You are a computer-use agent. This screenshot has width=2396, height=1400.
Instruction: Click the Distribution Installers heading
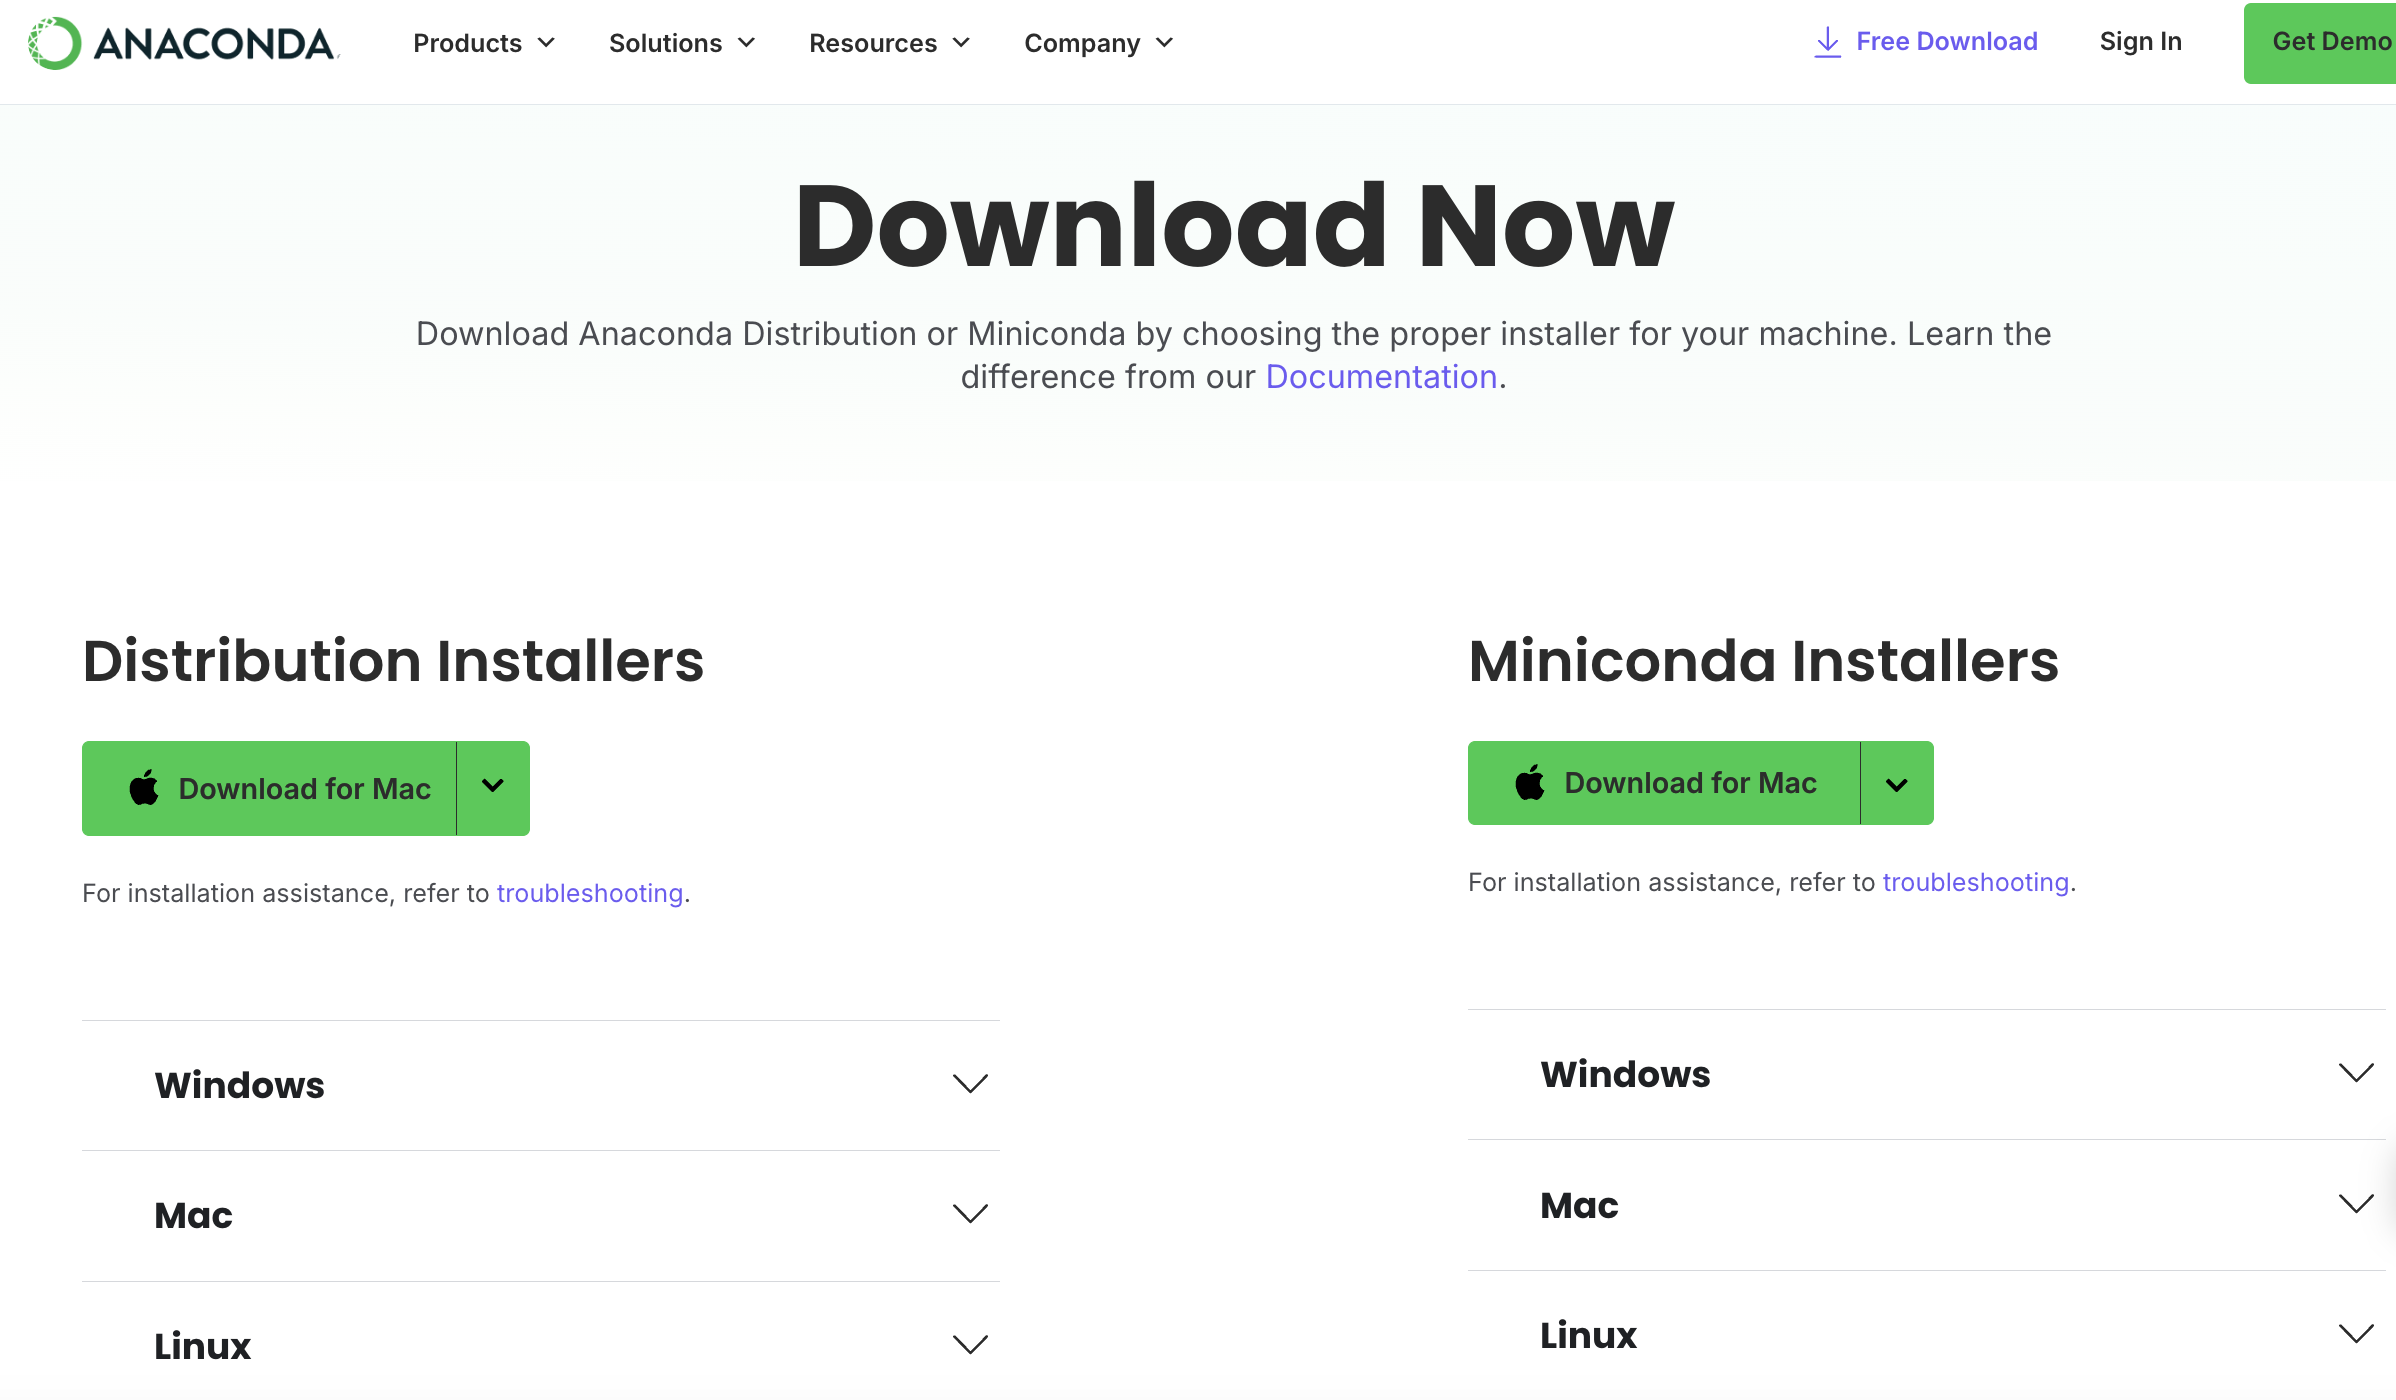pyautogui.click(x=393, y=661)
